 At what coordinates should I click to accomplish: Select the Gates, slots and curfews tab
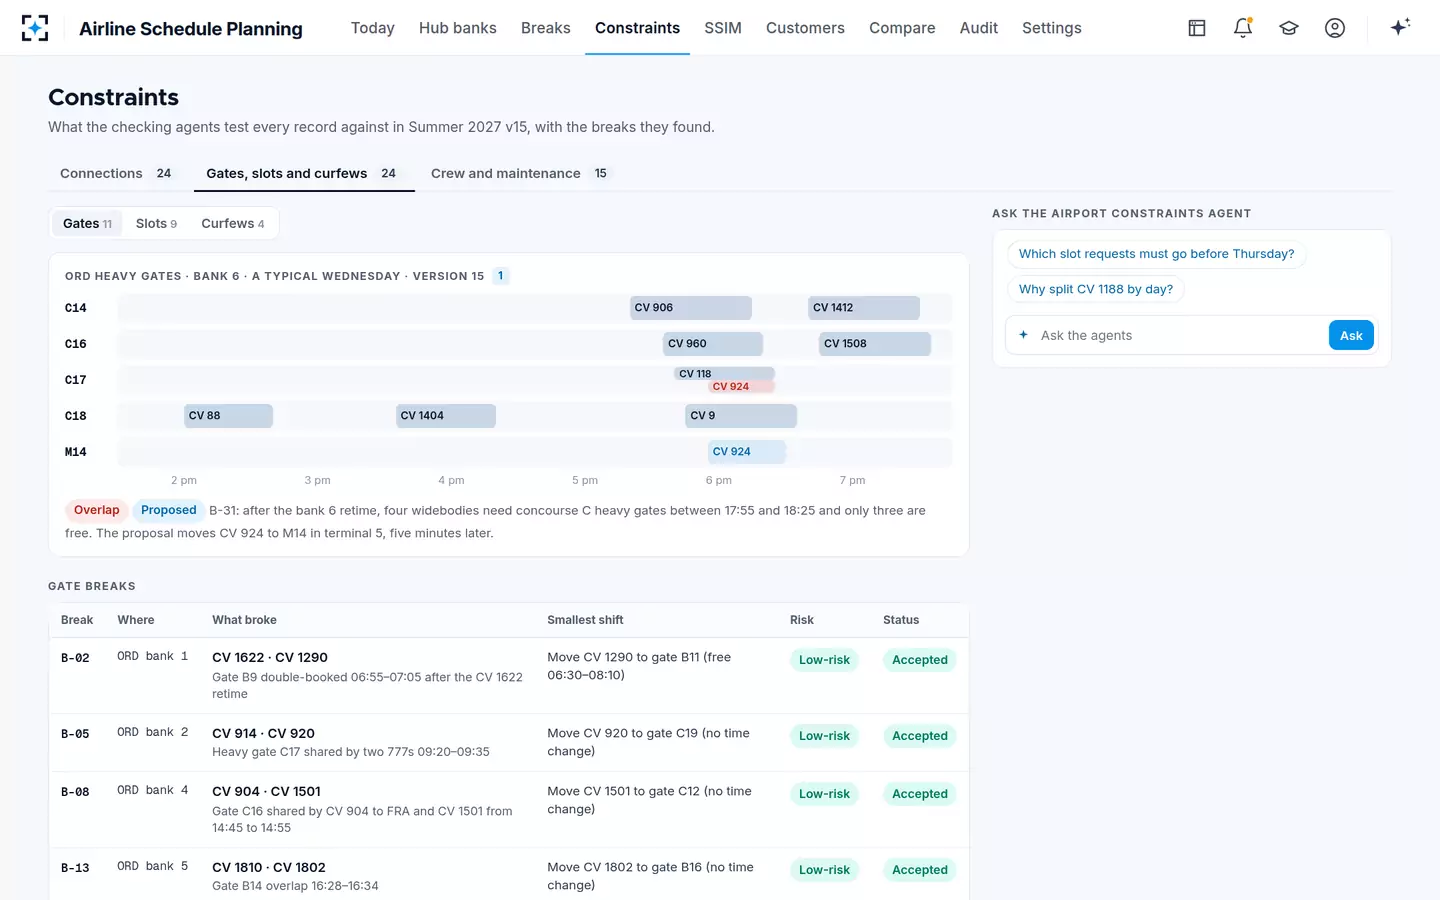[302, 173]
